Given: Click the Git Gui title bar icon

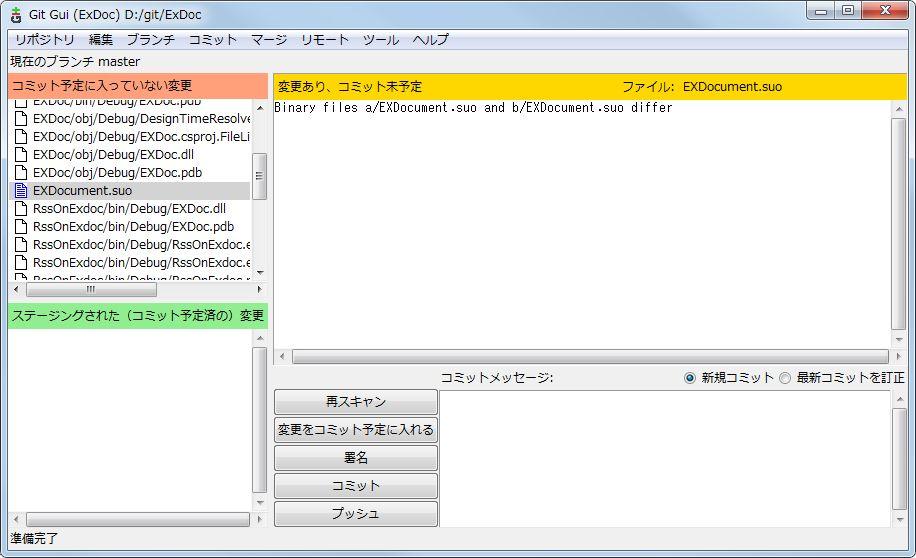Looking at the screenshot, I should (15, 14).
